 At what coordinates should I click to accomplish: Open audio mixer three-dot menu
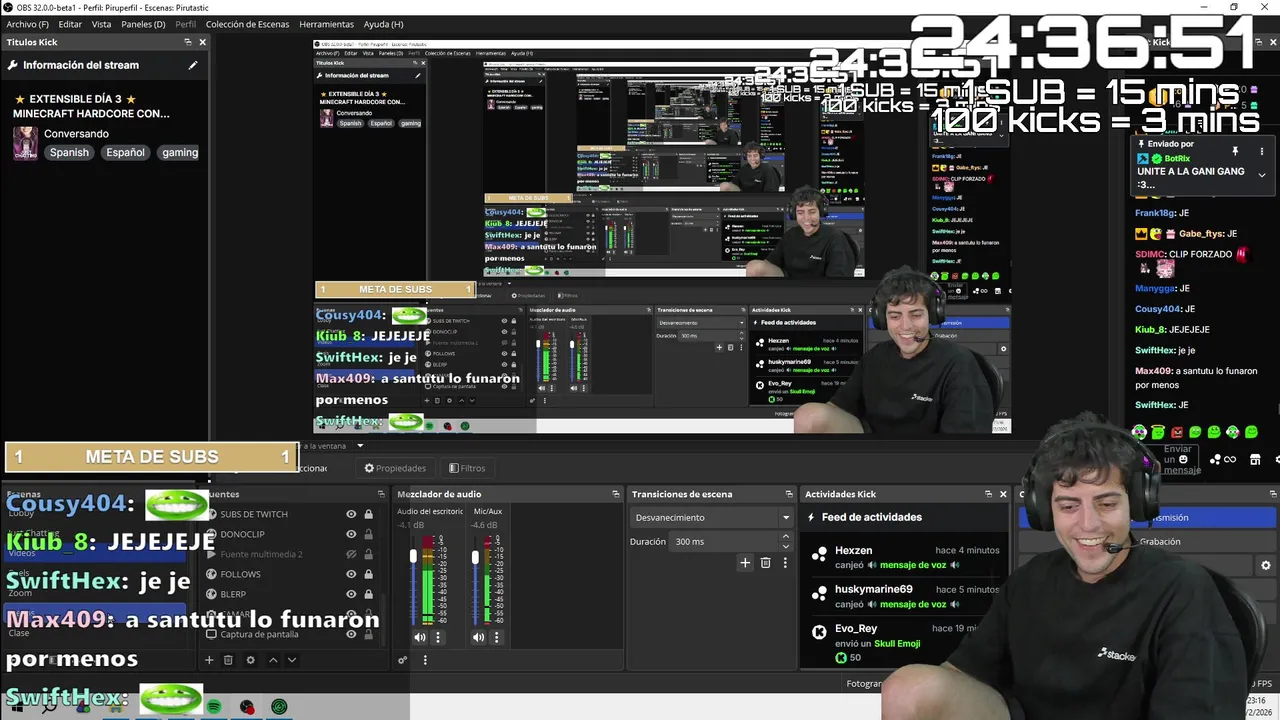coord(425,660)
